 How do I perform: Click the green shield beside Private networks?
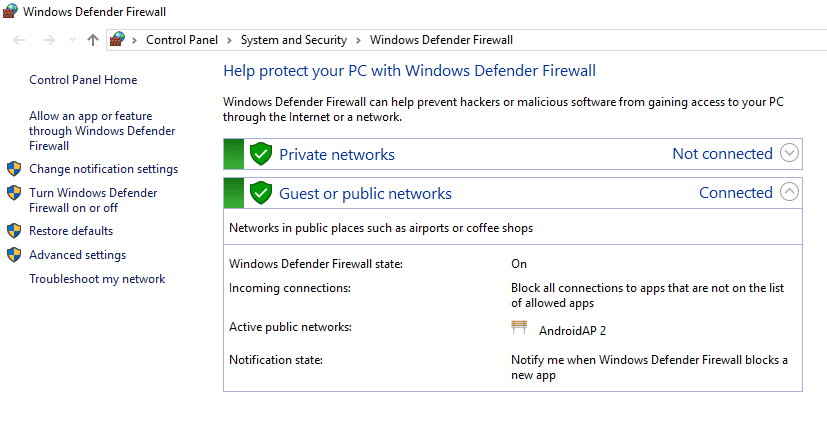click(261, 154)
